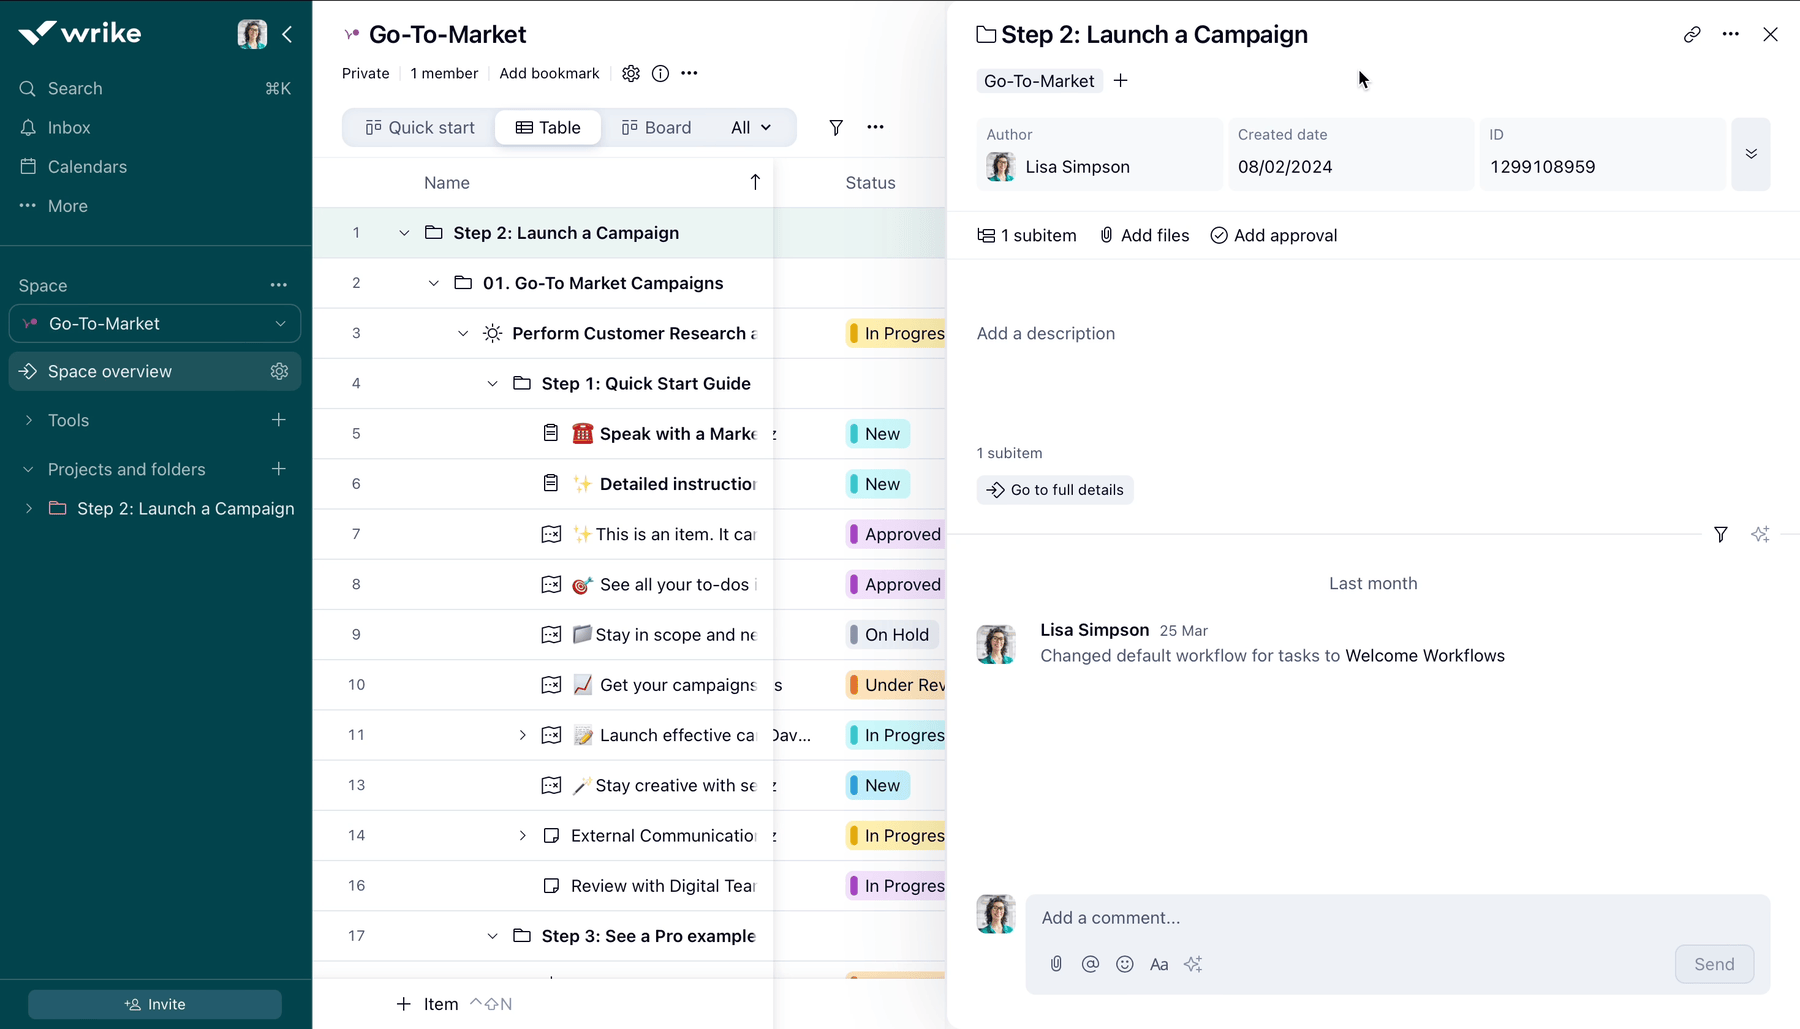This screenshot has width=1800, height=1029.
Task: Click the info icon beside Add bookmark
Action: [x=660, y=73]
